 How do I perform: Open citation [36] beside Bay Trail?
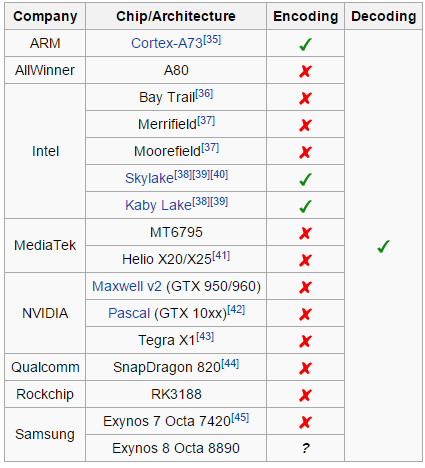coord(204,94)
